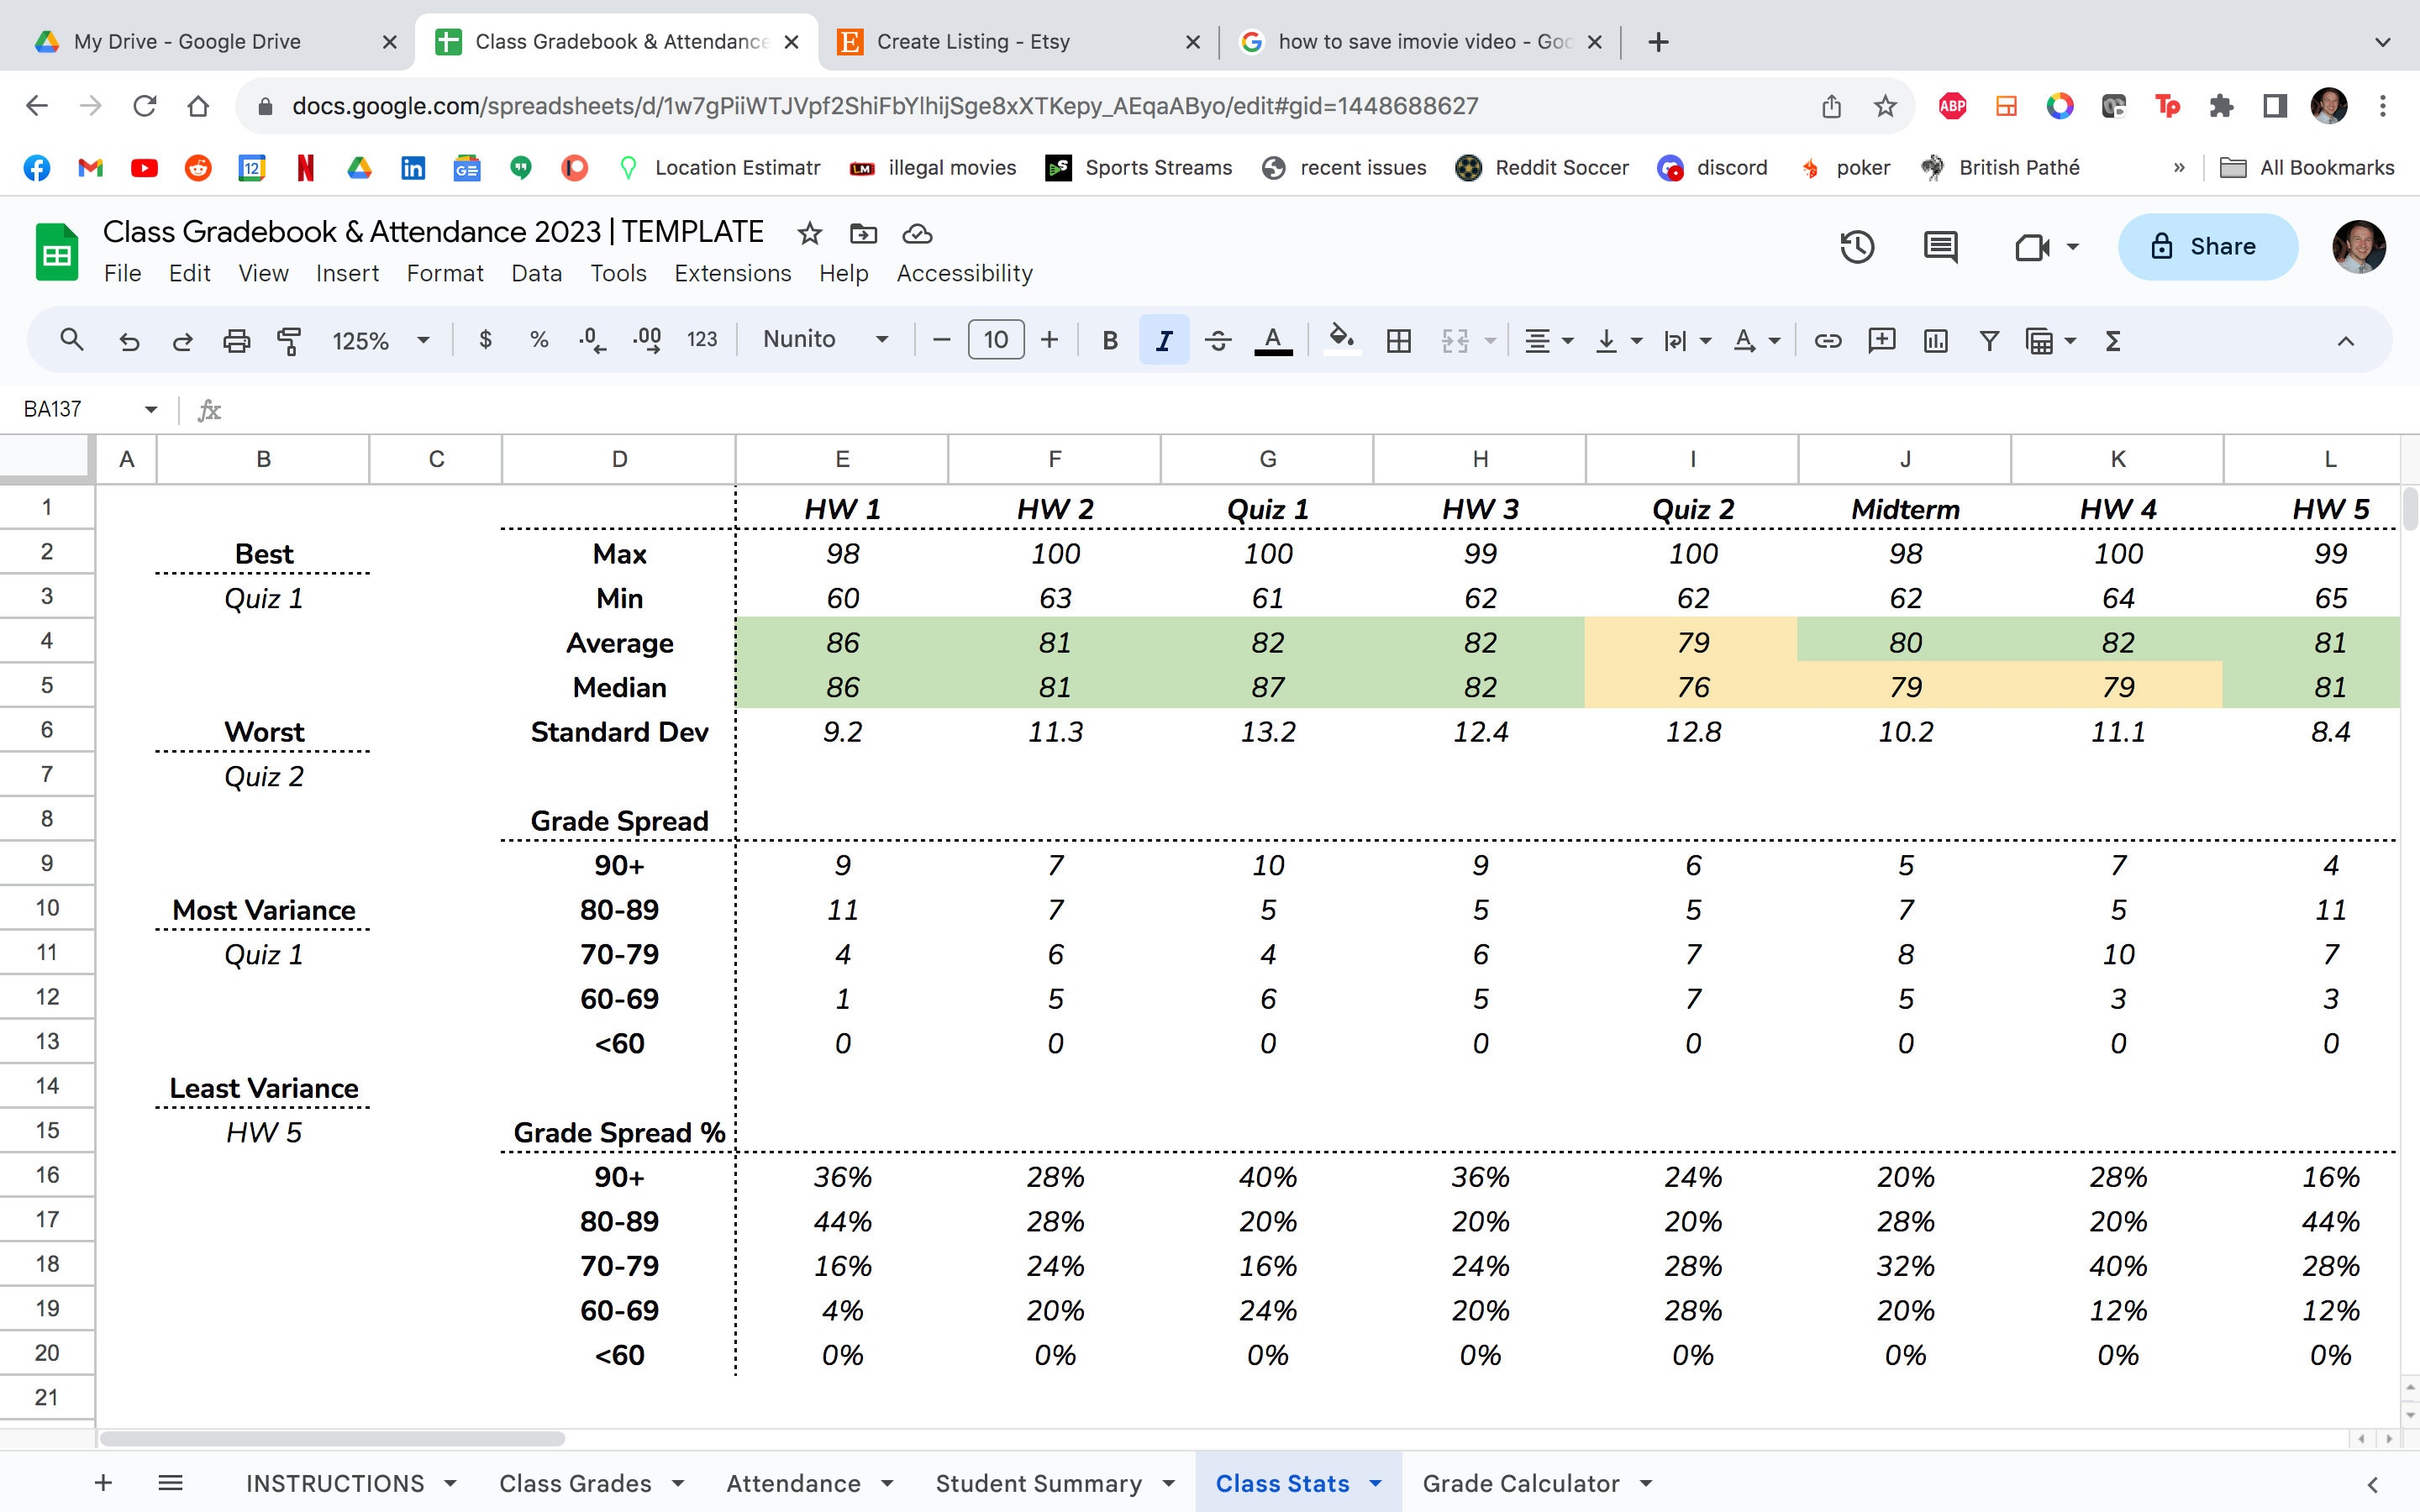Toggle bold formatting button

(x=1110, y=341)
